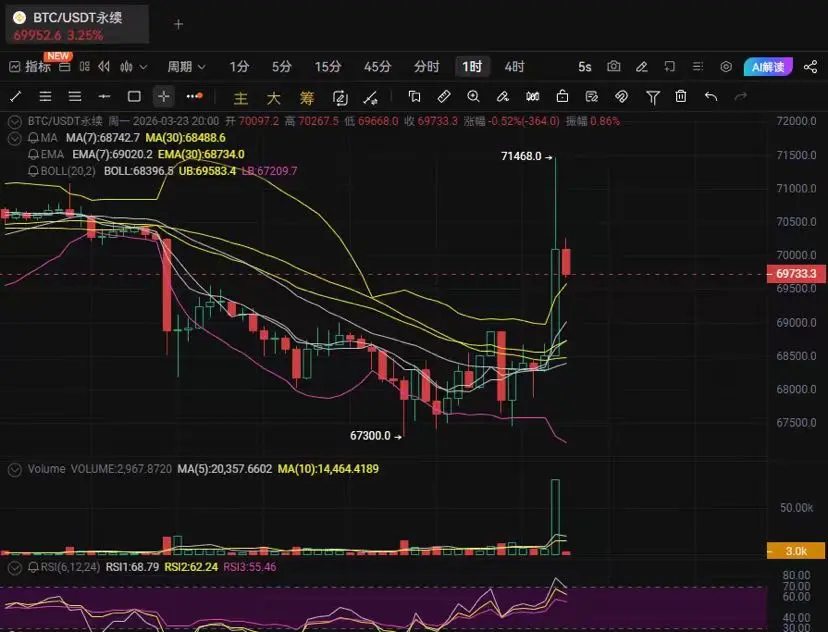Click the 大 indicator button

[x=274, y=98]
